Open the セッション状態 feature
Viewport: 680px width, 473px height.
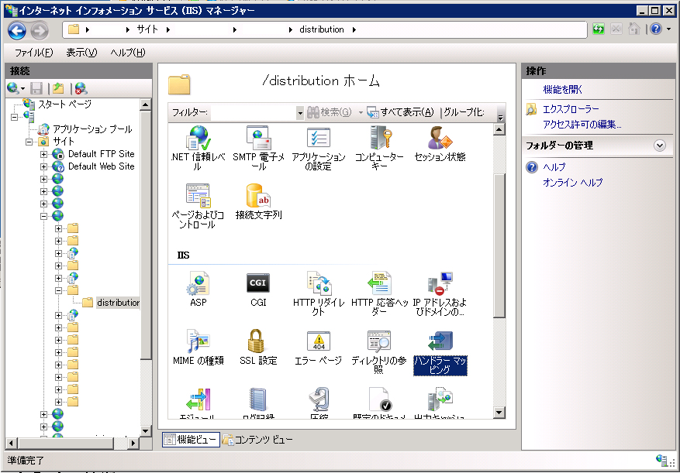(440, 144)
